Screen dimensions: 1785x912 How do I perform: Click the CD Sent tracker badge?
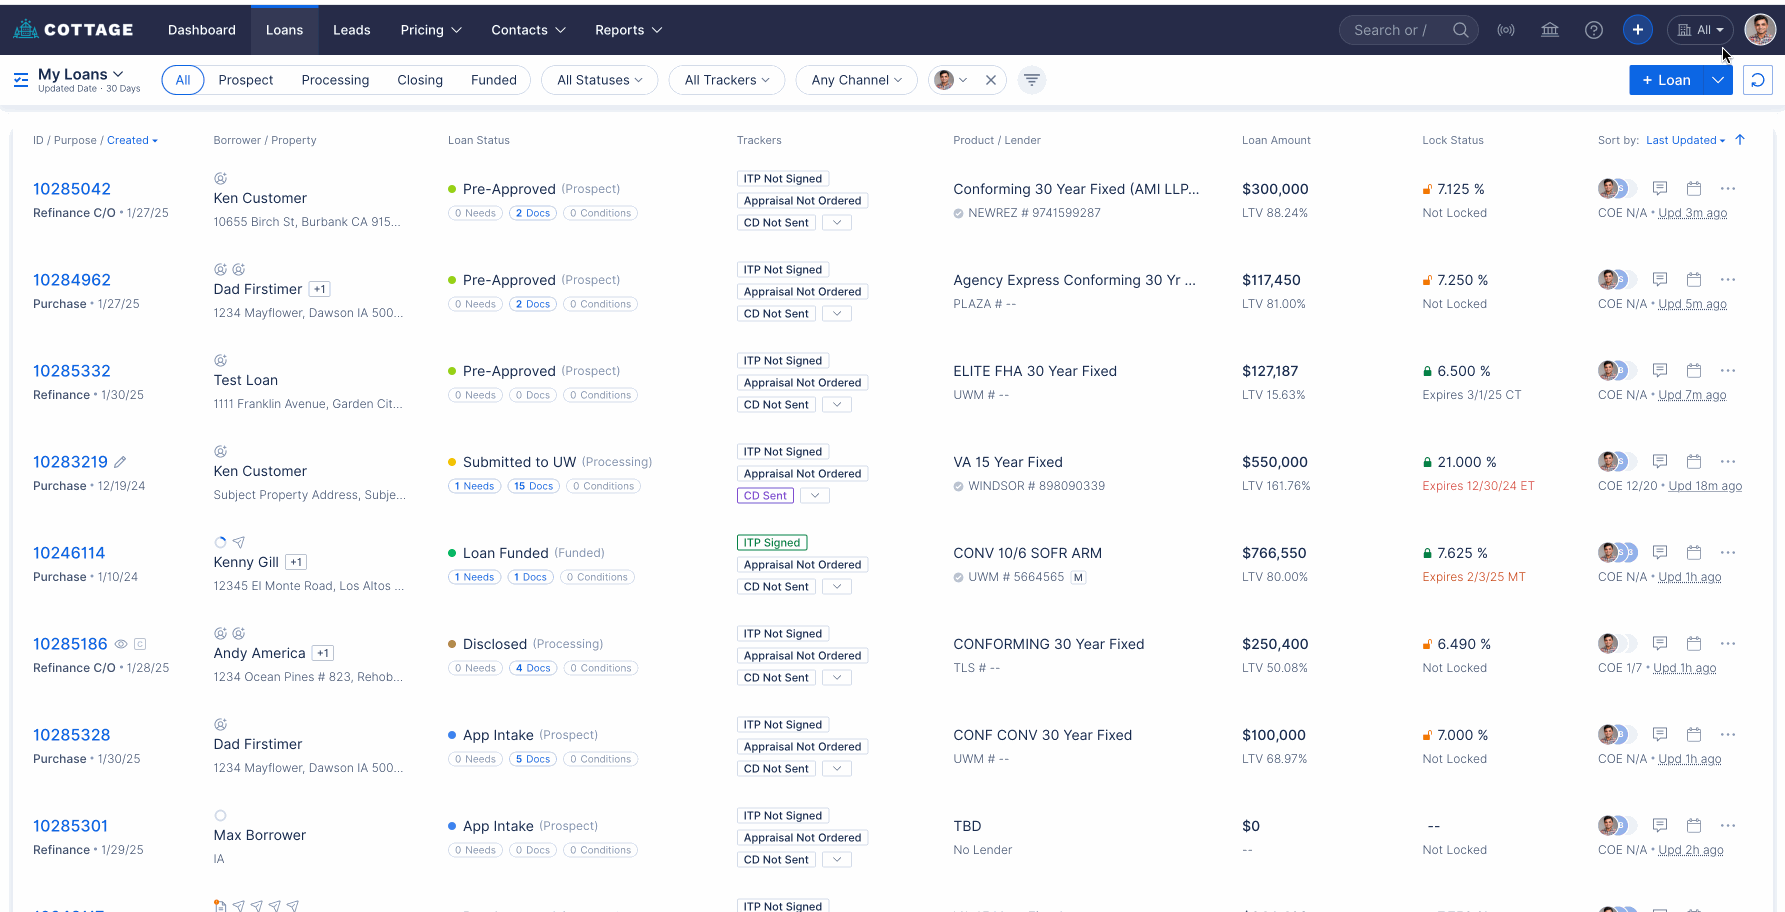[765, 495]
